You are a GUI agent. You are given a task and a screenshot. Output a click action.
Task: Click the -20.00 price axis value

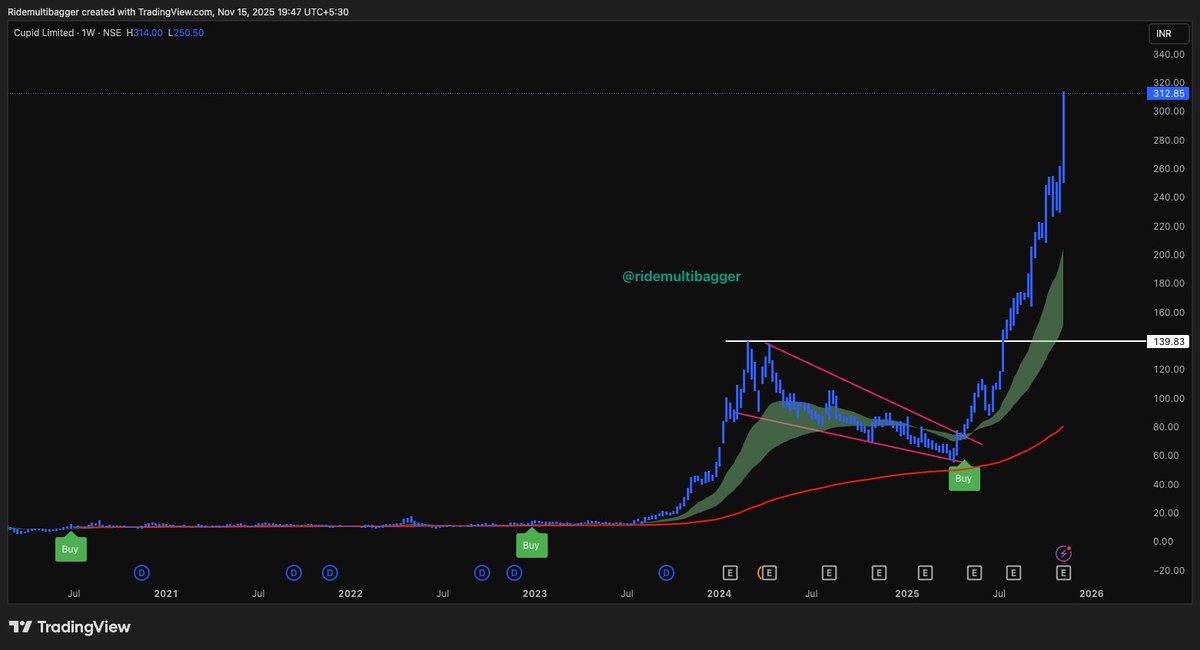1168,570
